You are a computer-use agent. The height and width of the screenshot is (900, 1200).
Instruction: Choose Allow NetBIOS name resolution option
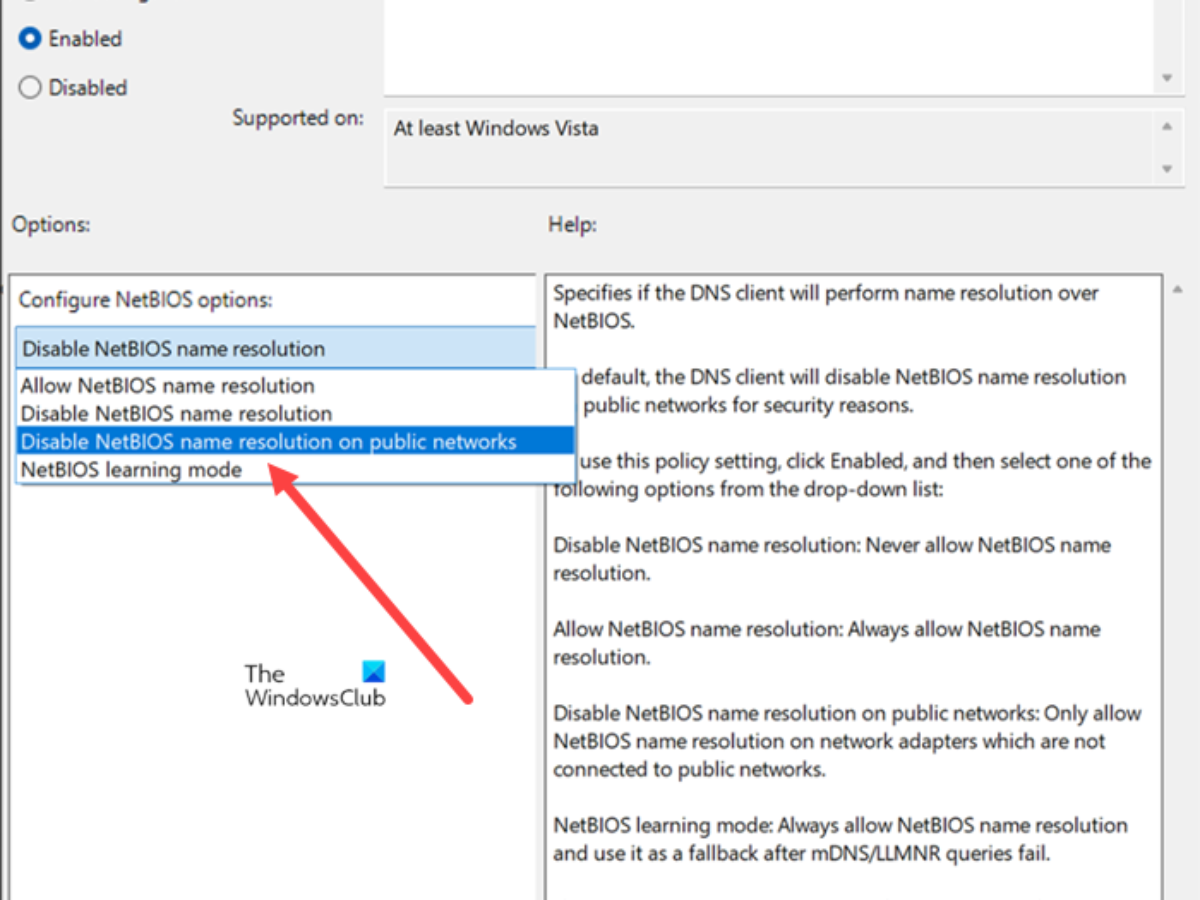click(x=168, y=386)
